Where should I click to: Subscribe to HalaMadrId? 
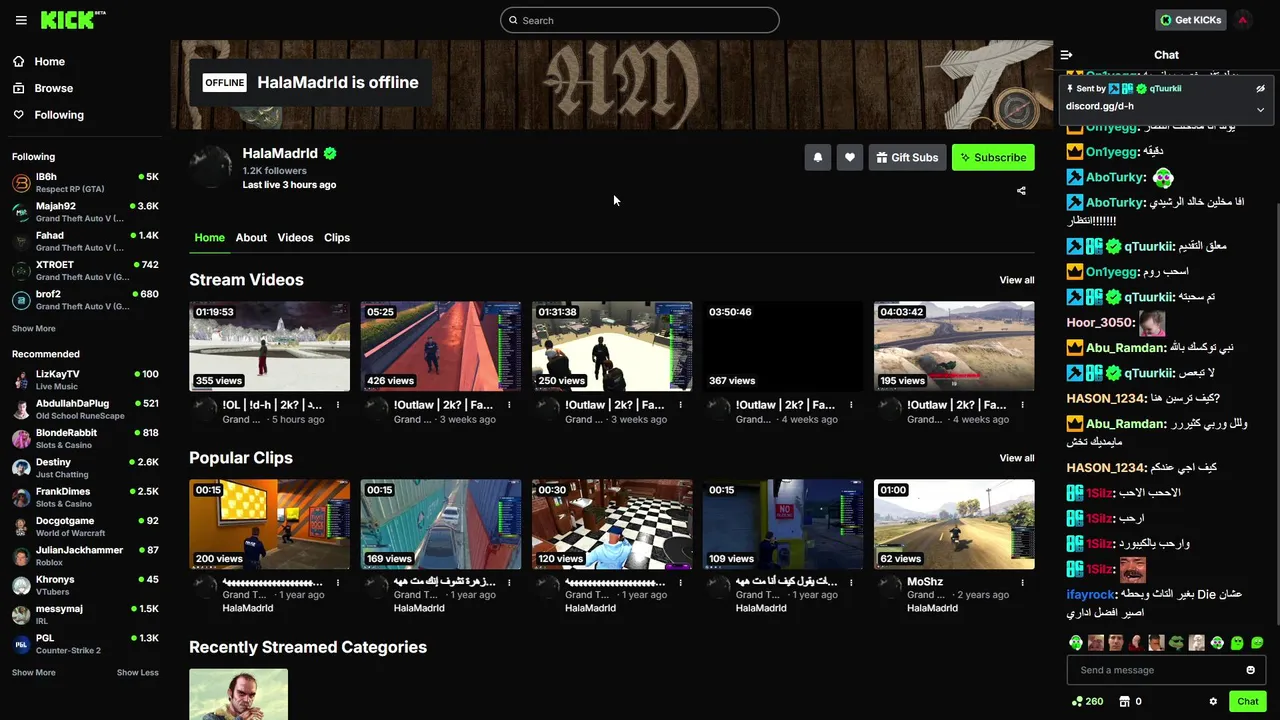993,157
